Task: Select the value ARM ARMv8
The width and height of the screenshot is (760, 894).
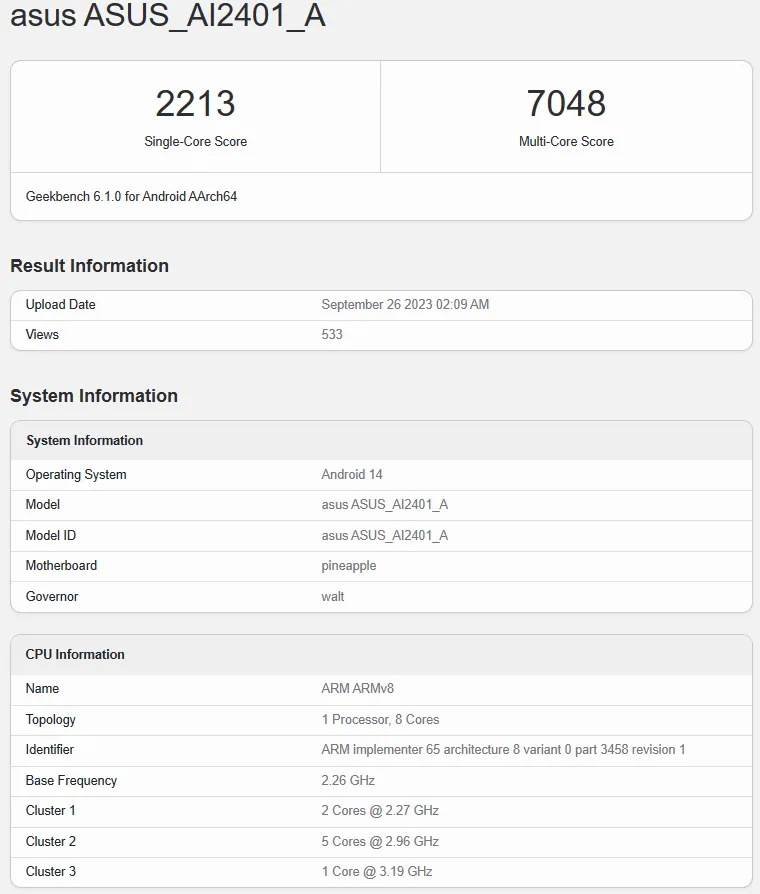Action: click(x=357, y=688)
